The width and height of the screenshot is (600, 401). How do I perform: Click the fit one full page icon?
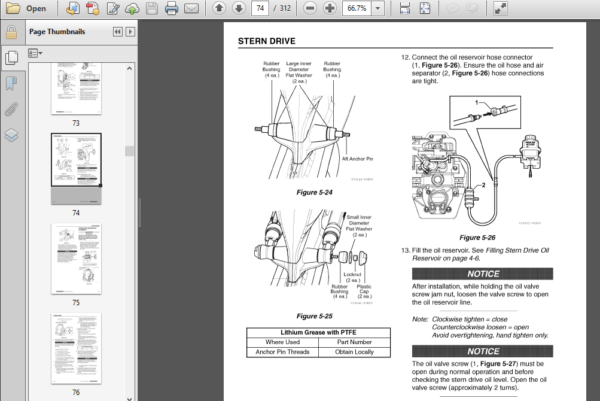[x=425, y=8]
